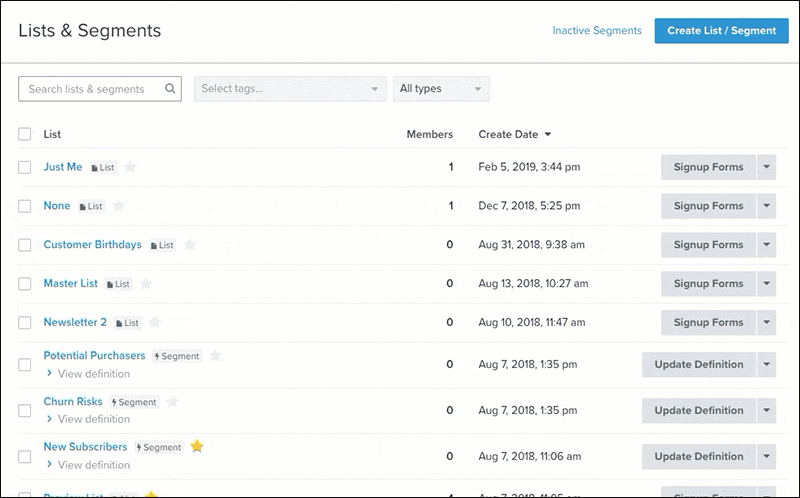Unstar the New Subscribers segment
The image size is (800, 498).
[x=197, y=447]
